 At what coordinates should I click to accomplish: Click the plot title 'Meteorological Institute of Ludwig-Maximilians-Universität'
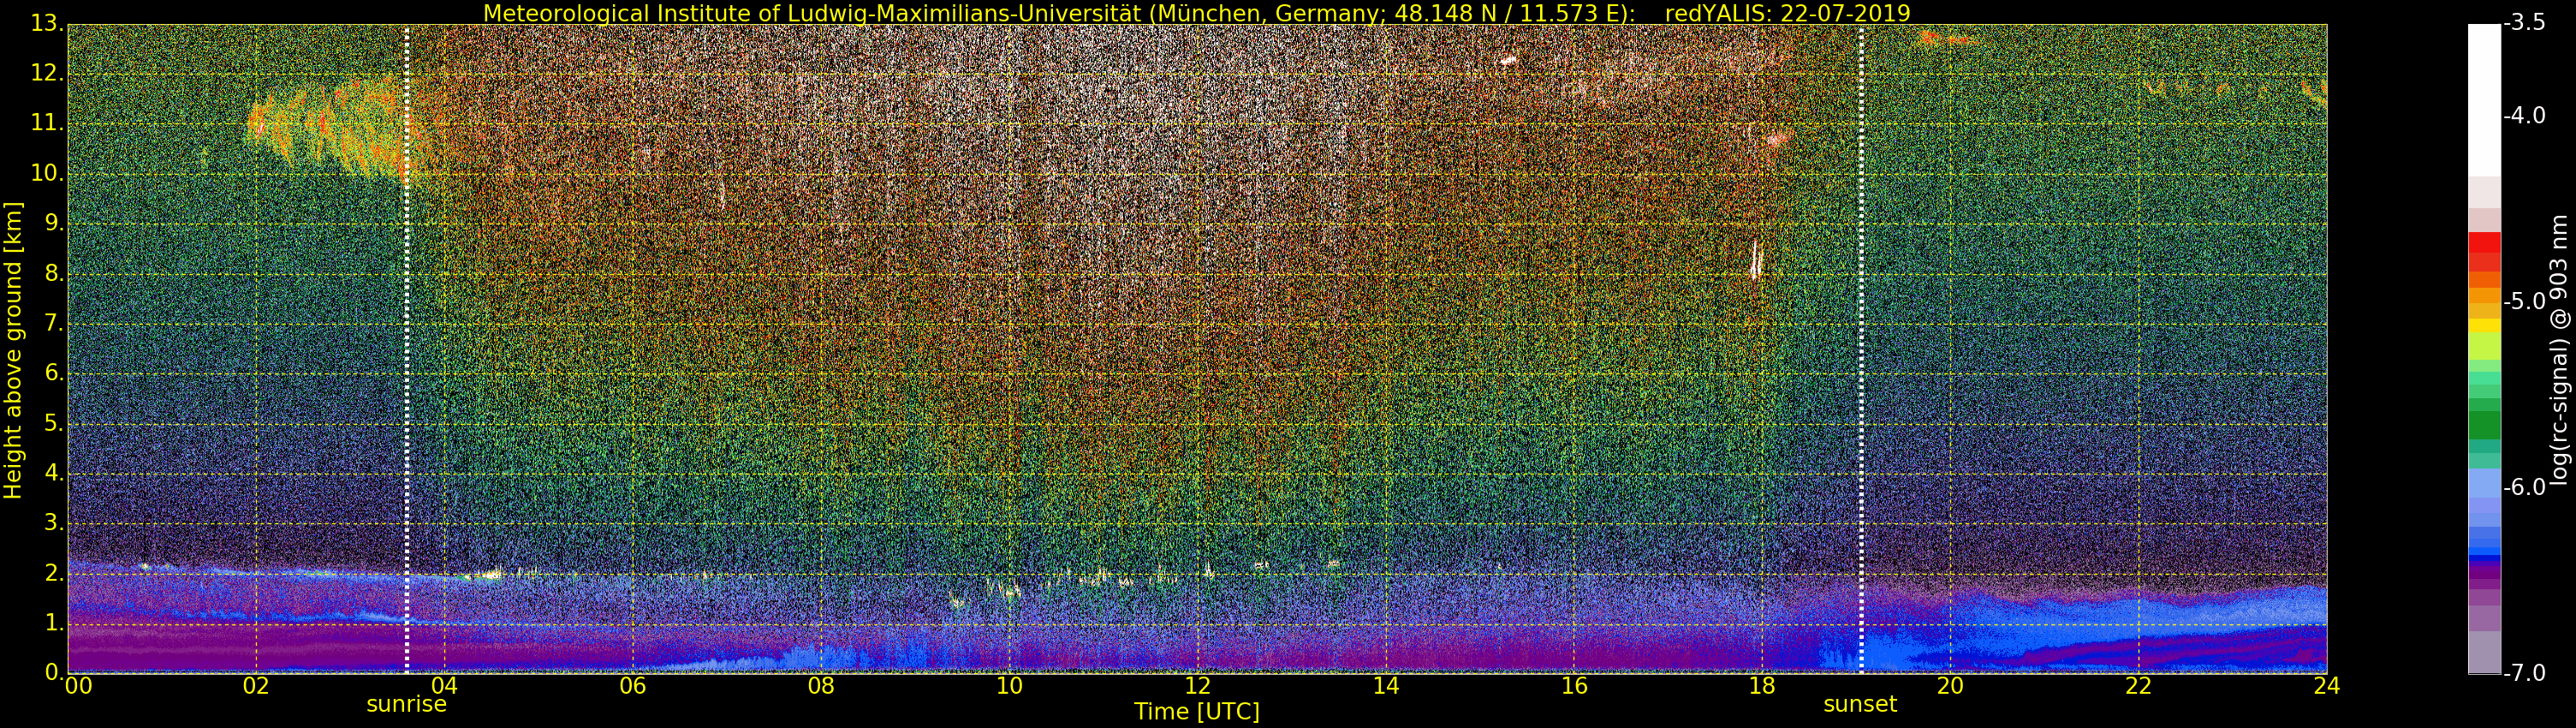point(812,13)
